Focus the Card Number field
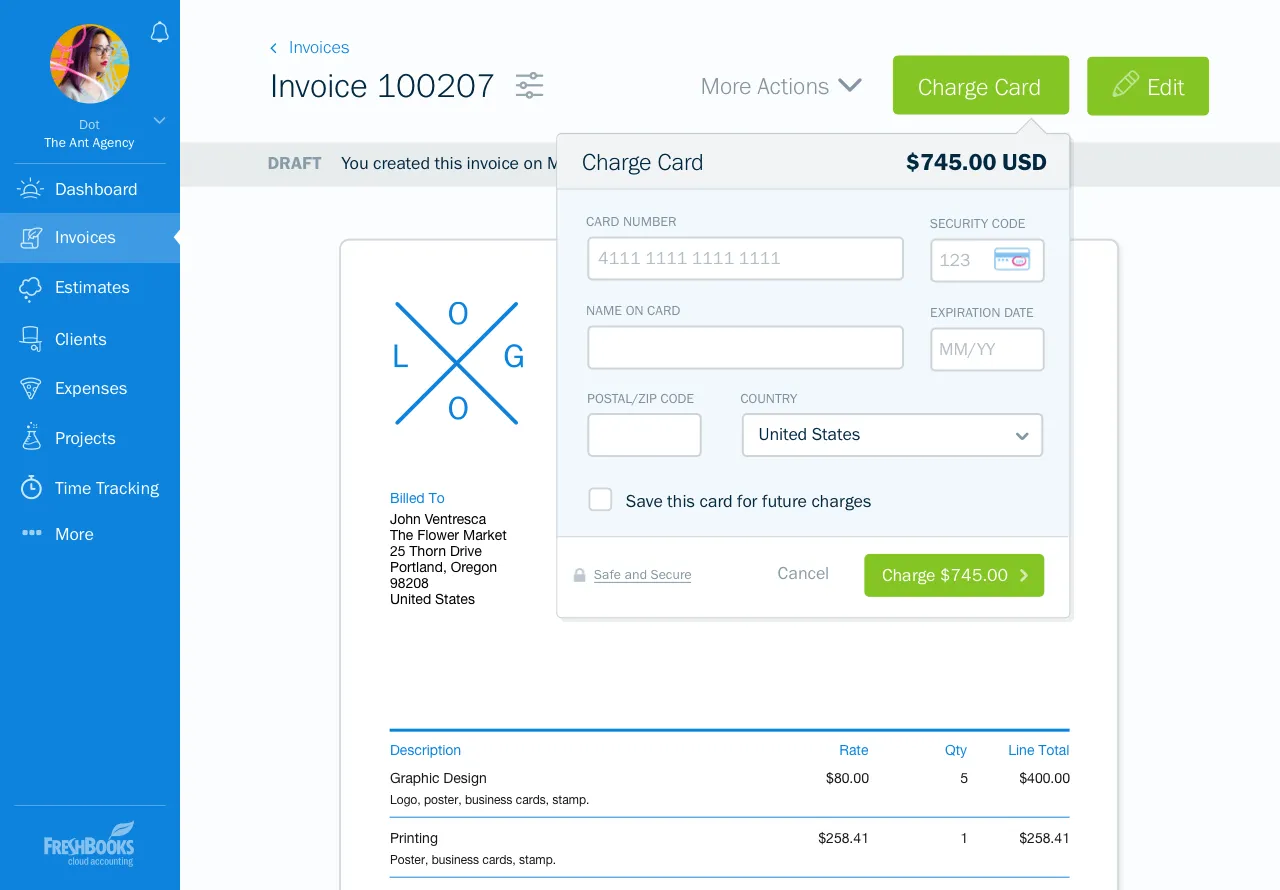 pos(745,259)
